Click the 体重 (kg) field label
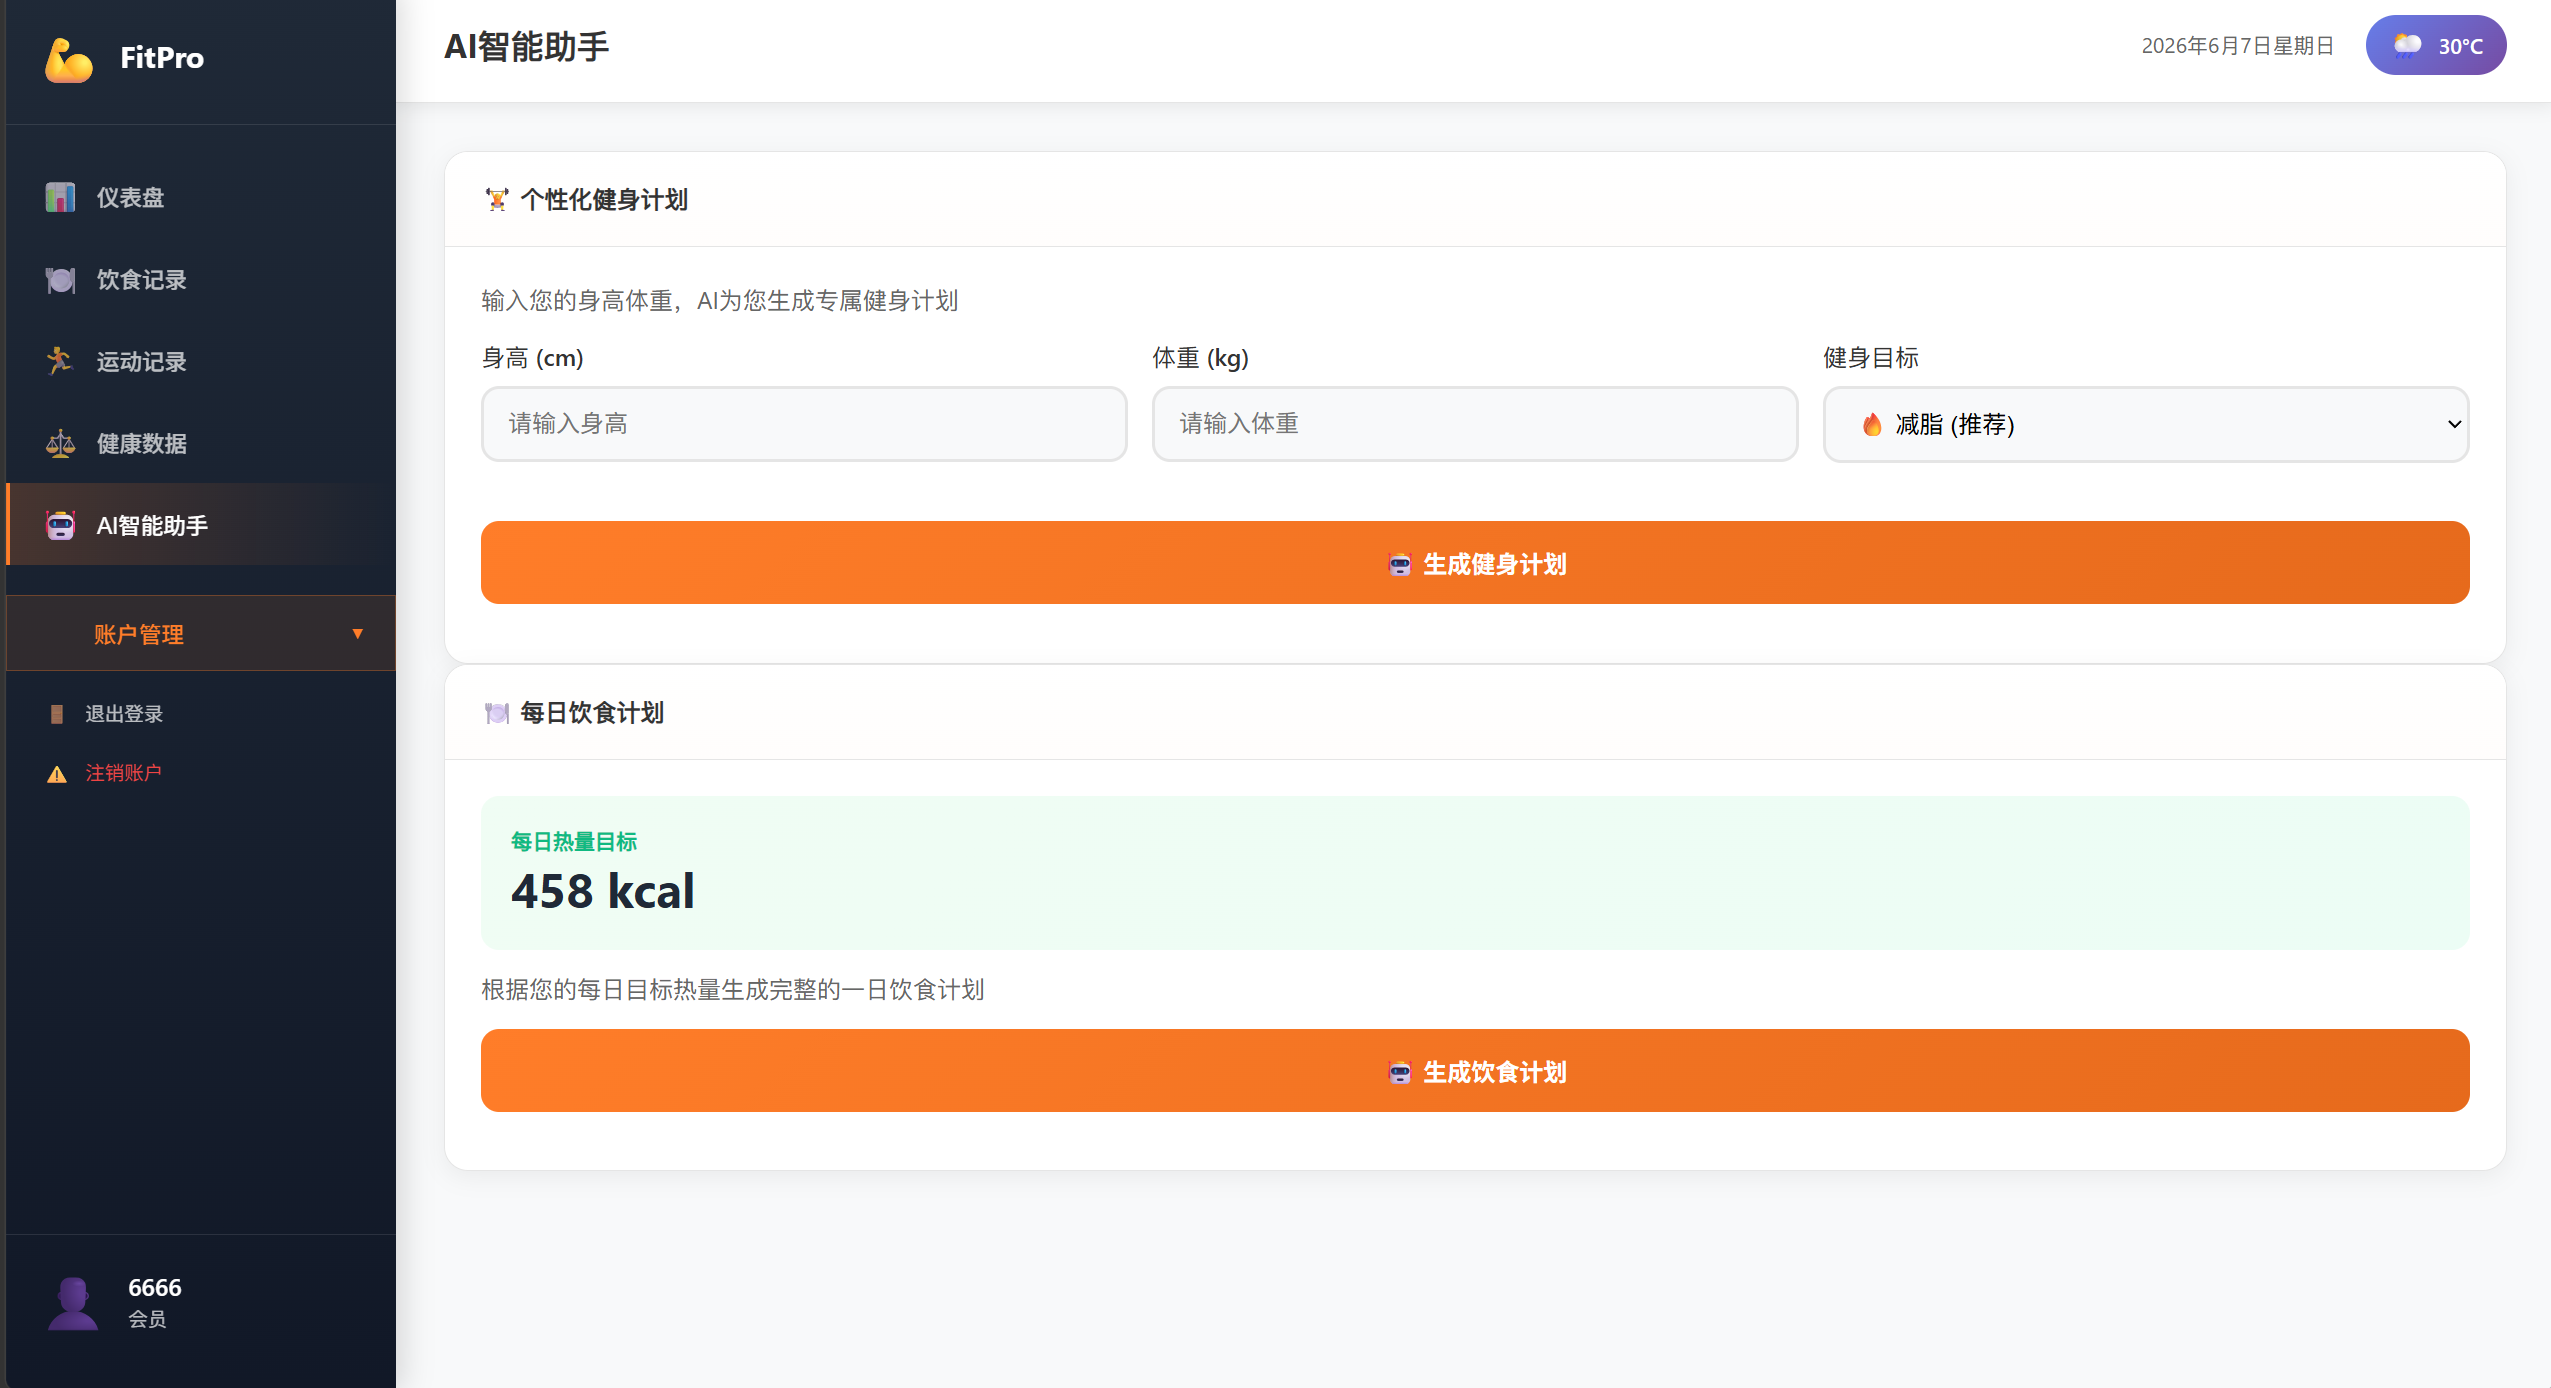The width and height of the screenshot is (2551, 1388). tap(1201, 358)
